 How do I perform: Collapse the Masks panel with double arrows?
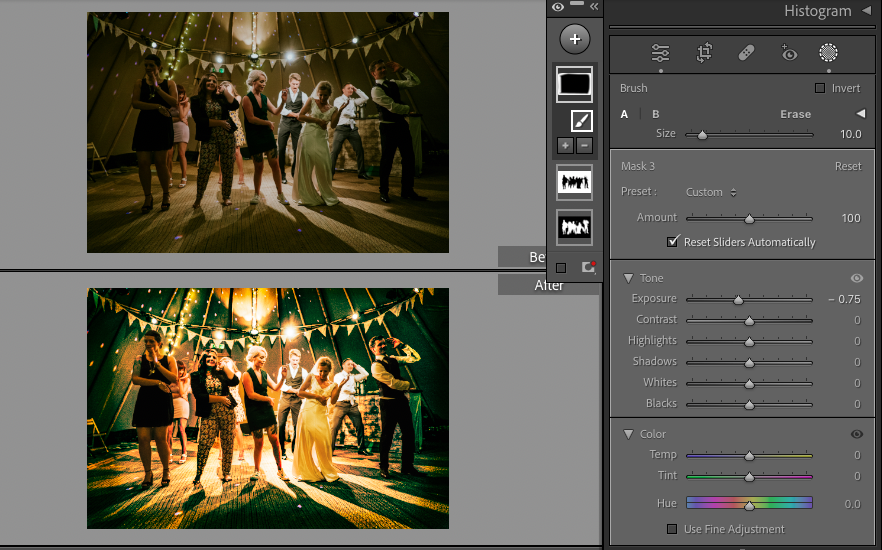coord(593,6)
